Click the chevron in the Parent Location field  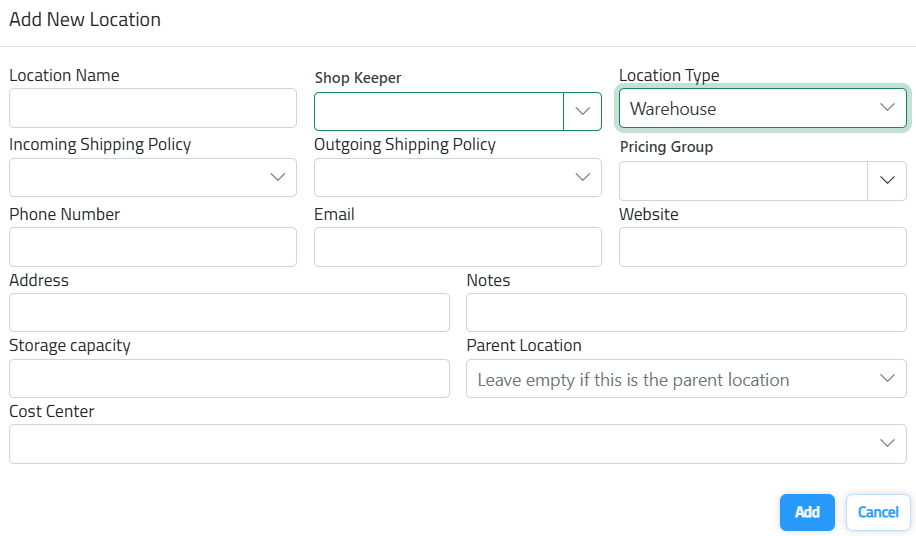tap(886, 379)
